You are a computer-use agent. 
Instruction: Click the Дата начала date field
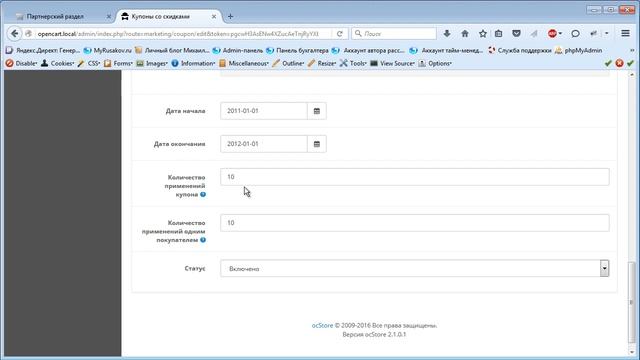(264, 111)
